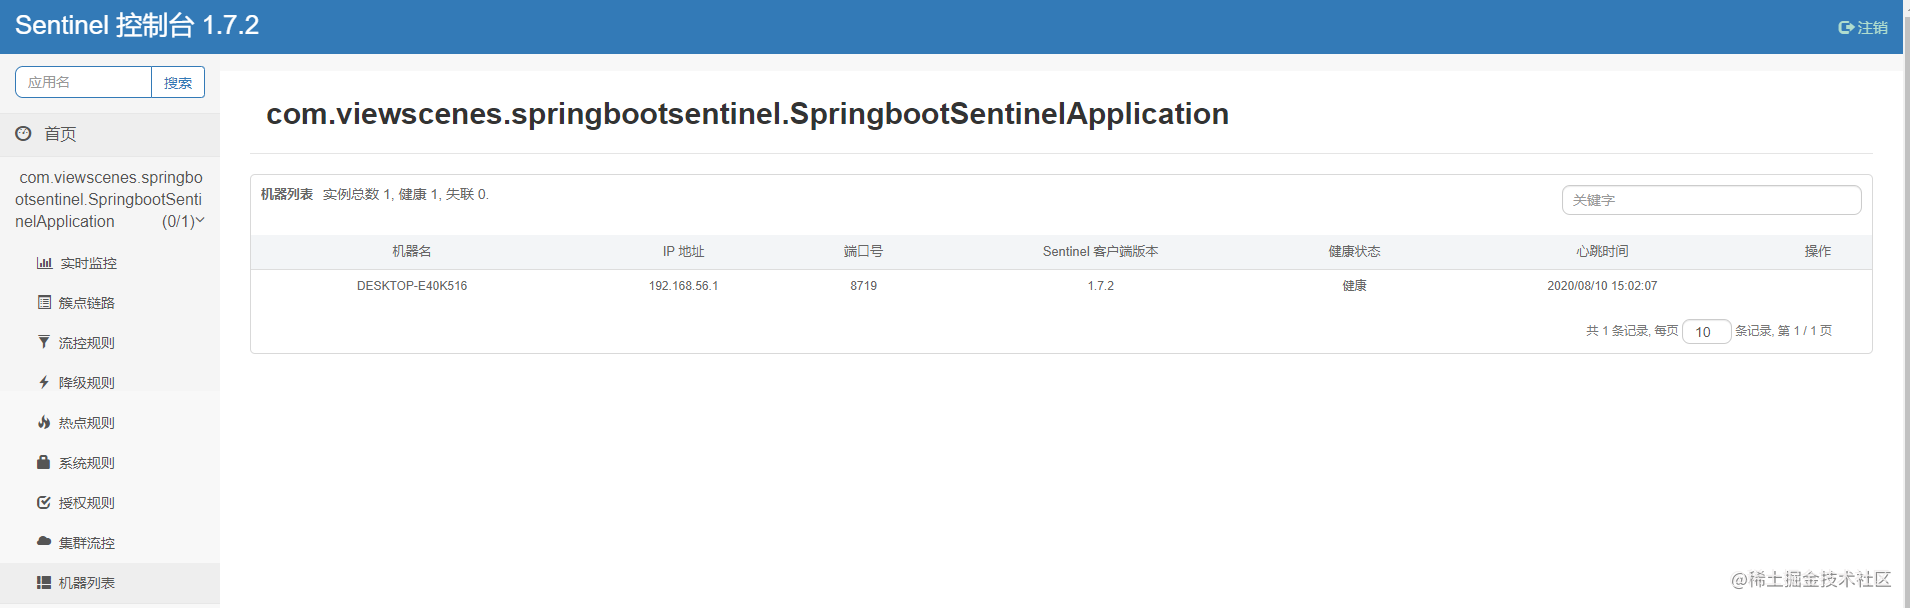Click the lock icon for 系统规则
This screenshot has height=608, width=1910.
pyautogui.click(x=44, y=462)
